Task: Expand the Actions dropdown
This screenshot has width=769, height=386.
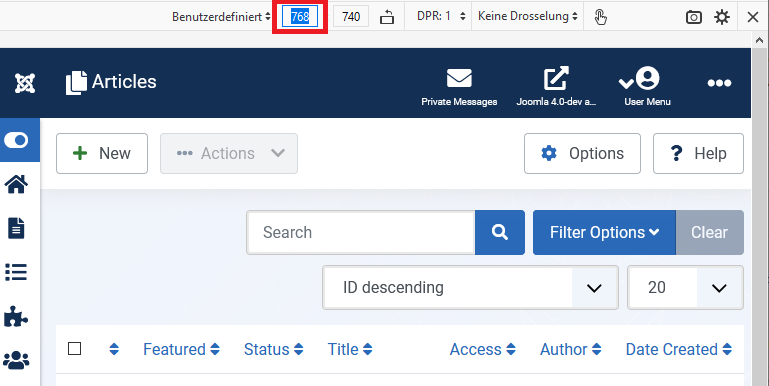Action: (x=229, y=154)
